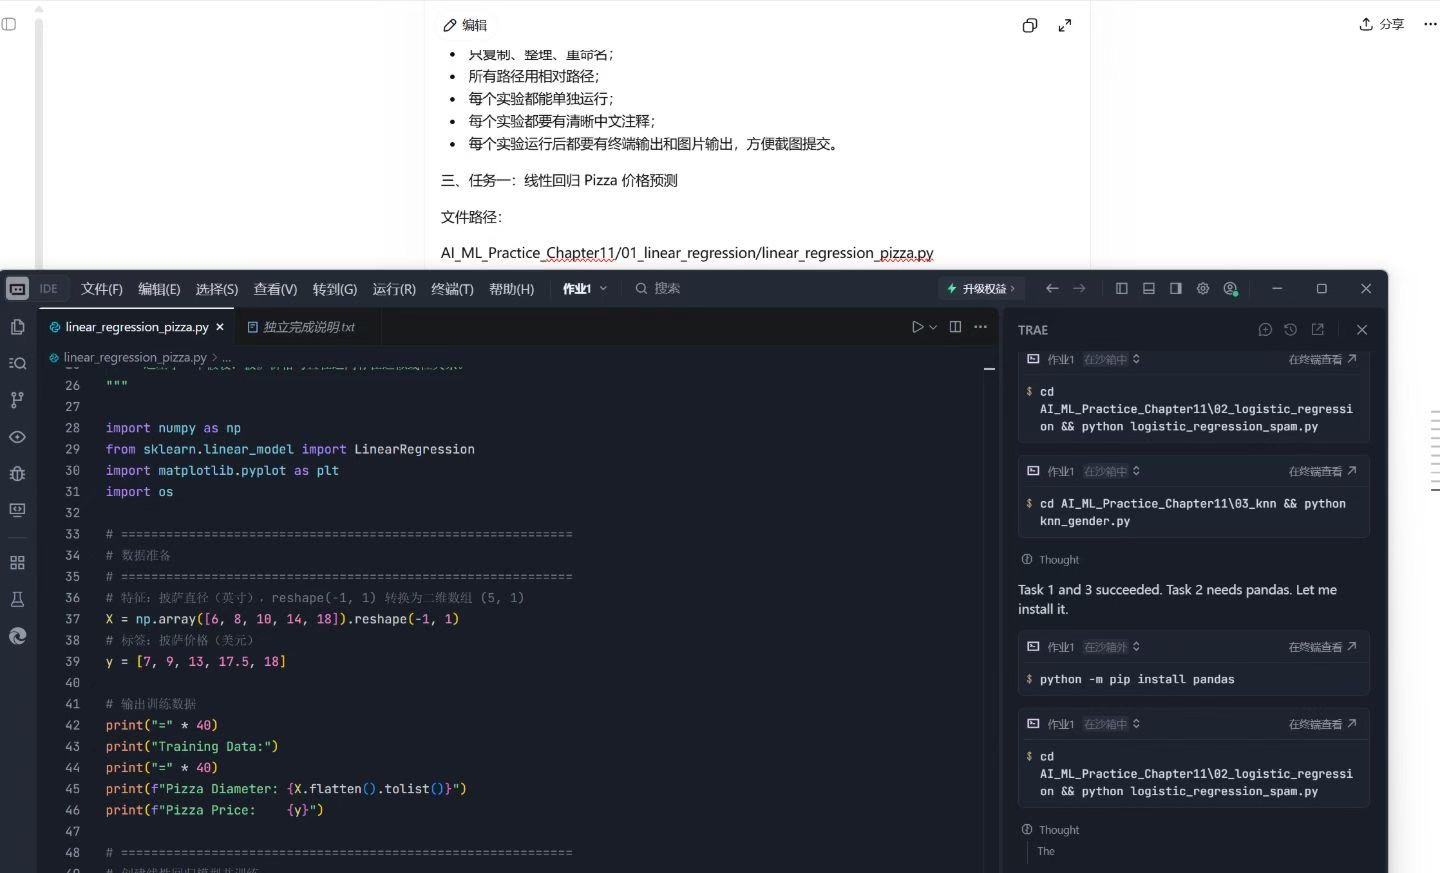The height and width of the screenshot is (873, 1440).
Task: Copy content icon in background document window
Action: [1030, 25]
